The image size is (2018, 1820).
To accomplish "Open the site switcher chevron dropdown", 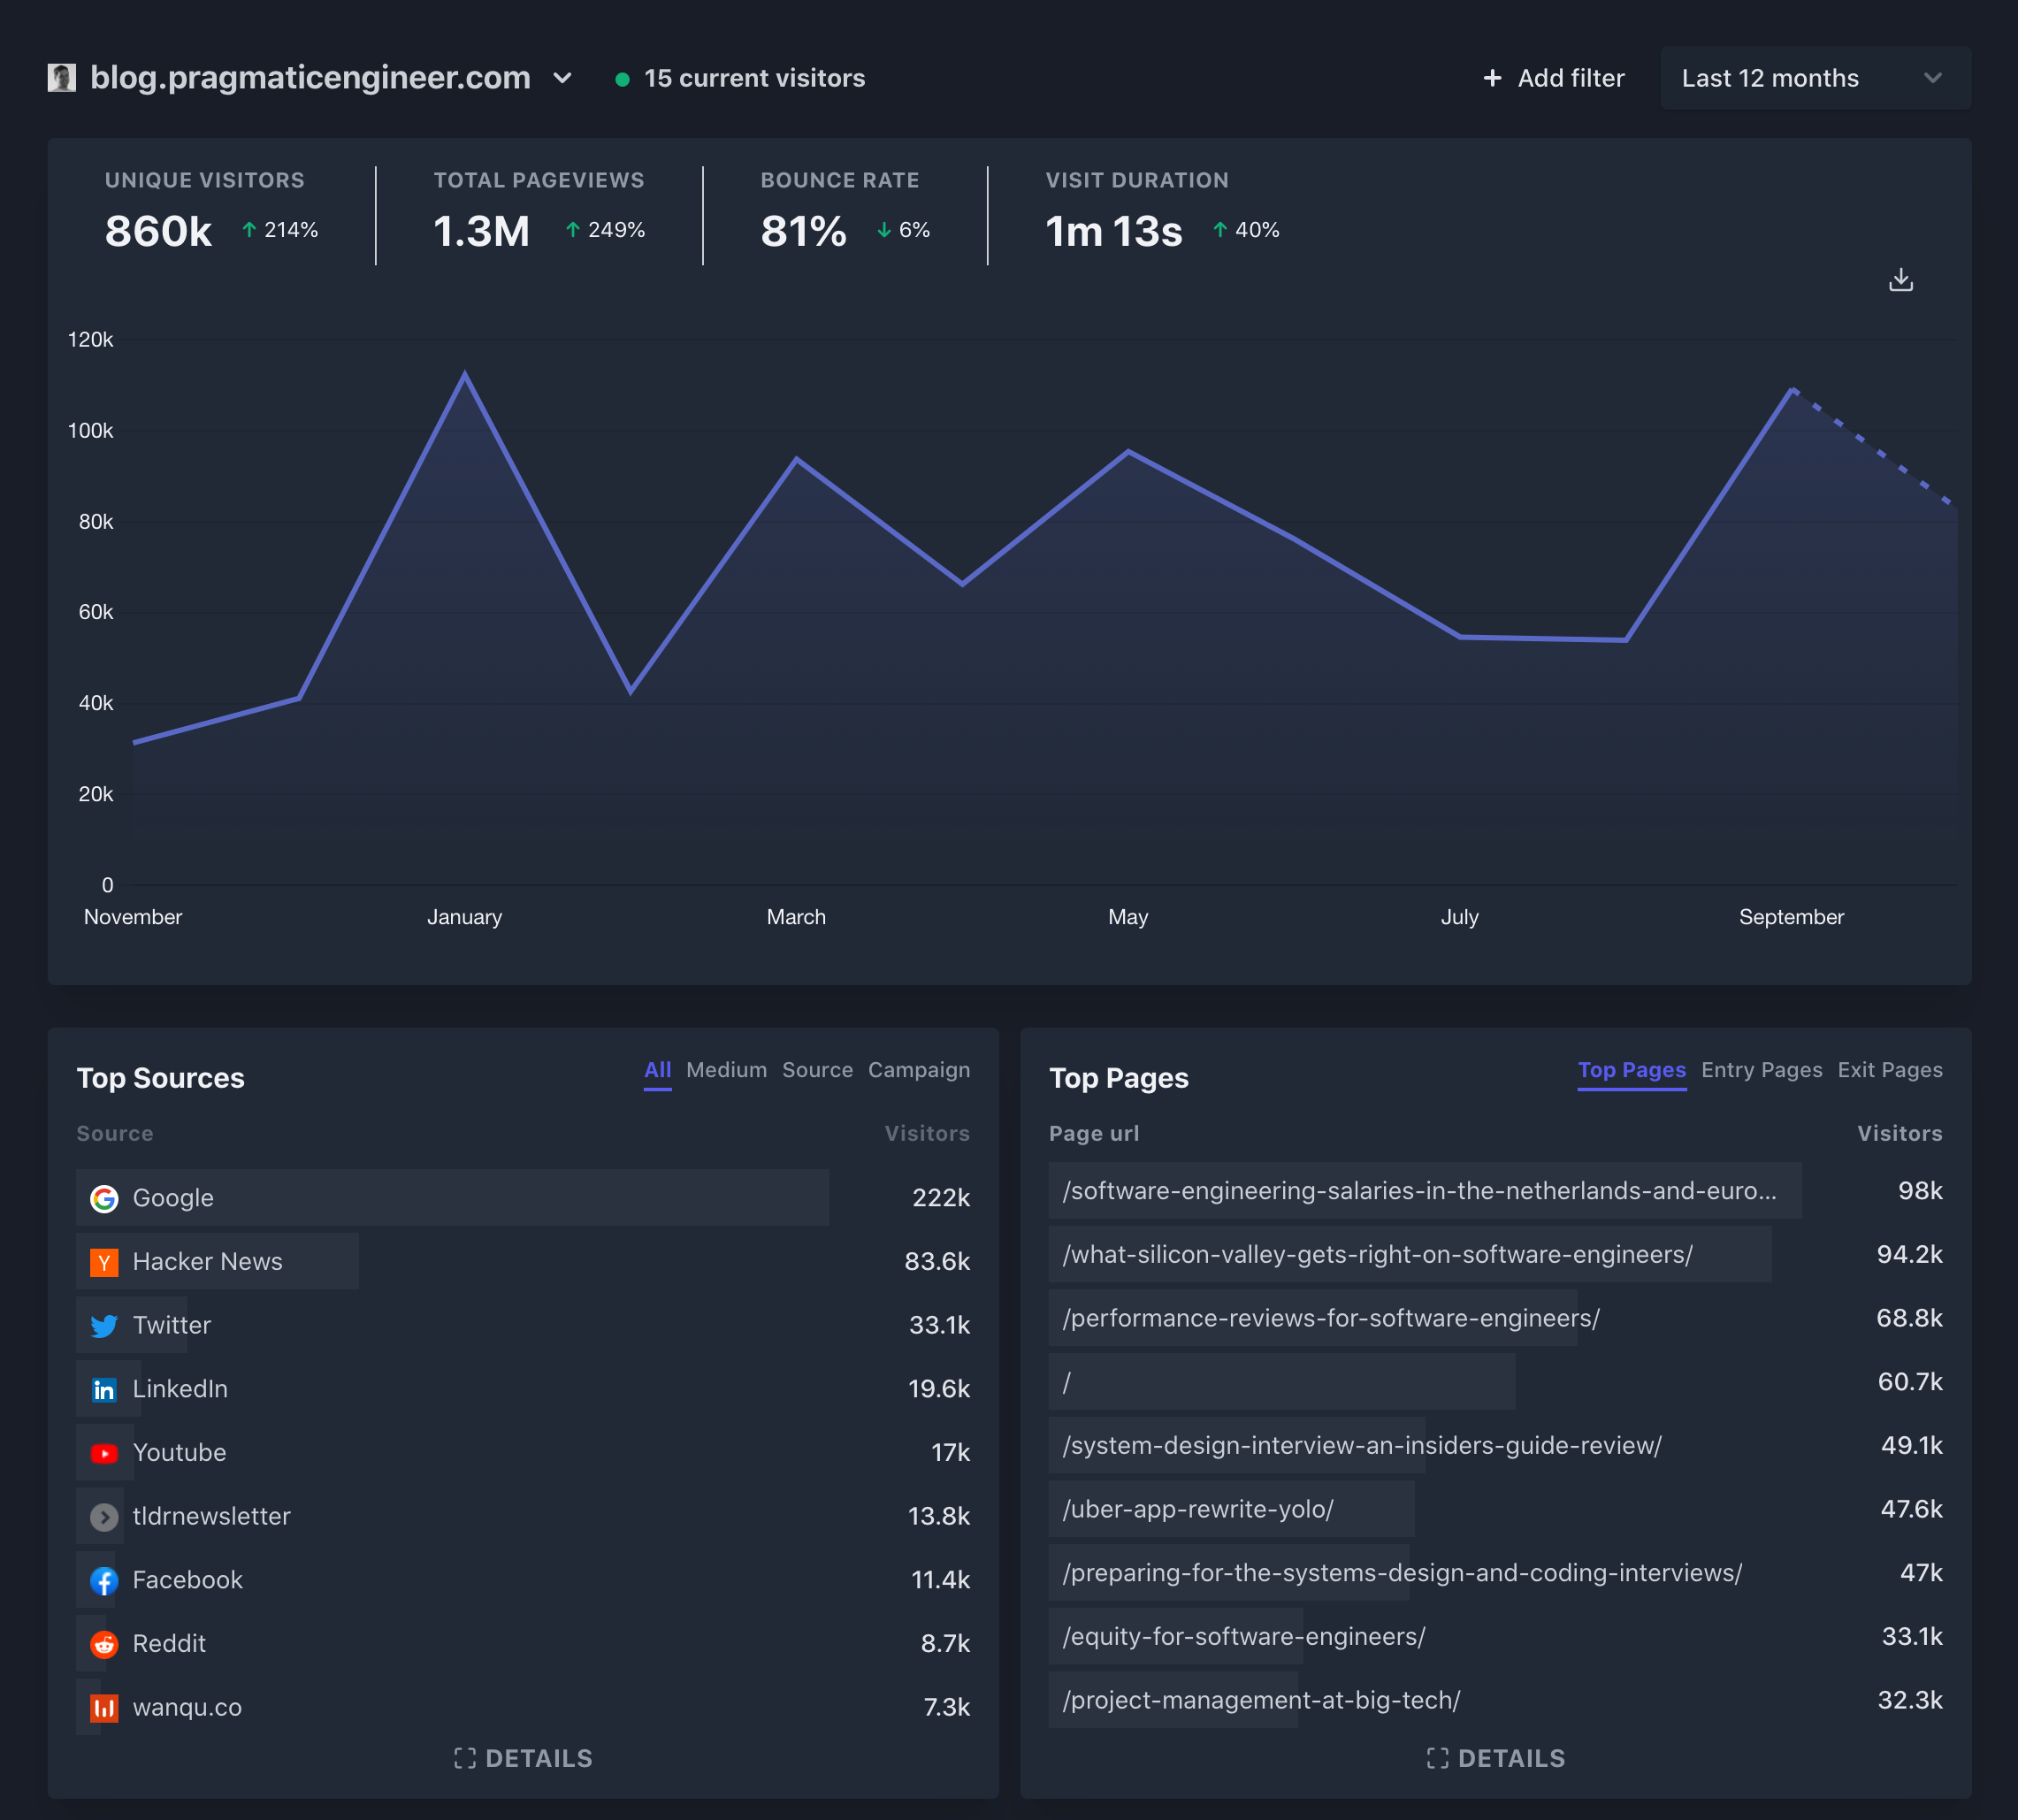I will [x=563, y=78].
